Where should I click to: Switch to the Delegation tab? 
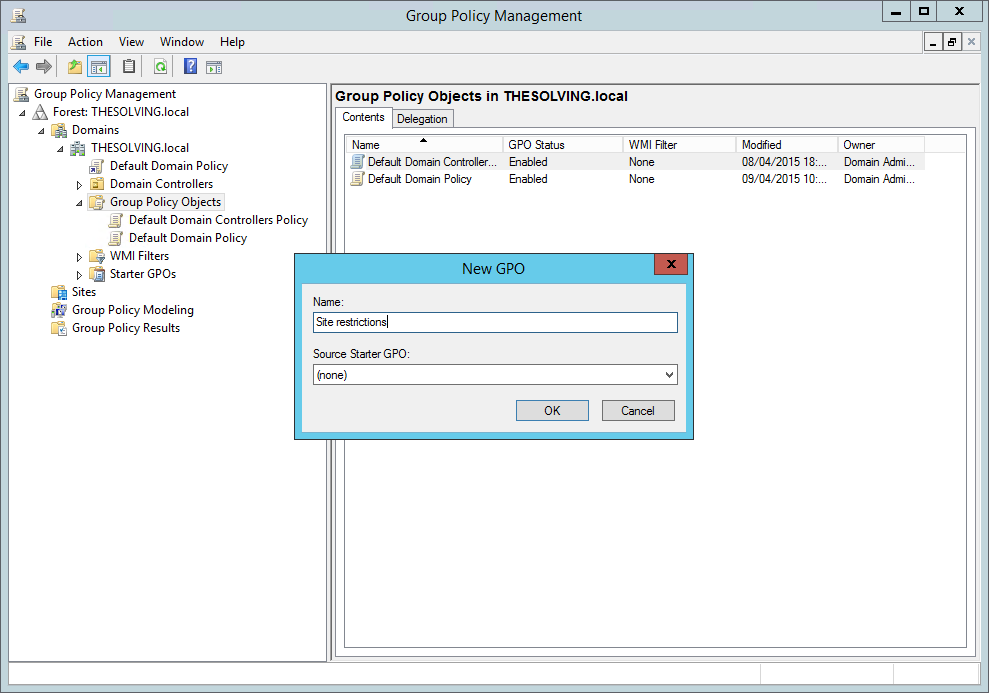point(422,119)
